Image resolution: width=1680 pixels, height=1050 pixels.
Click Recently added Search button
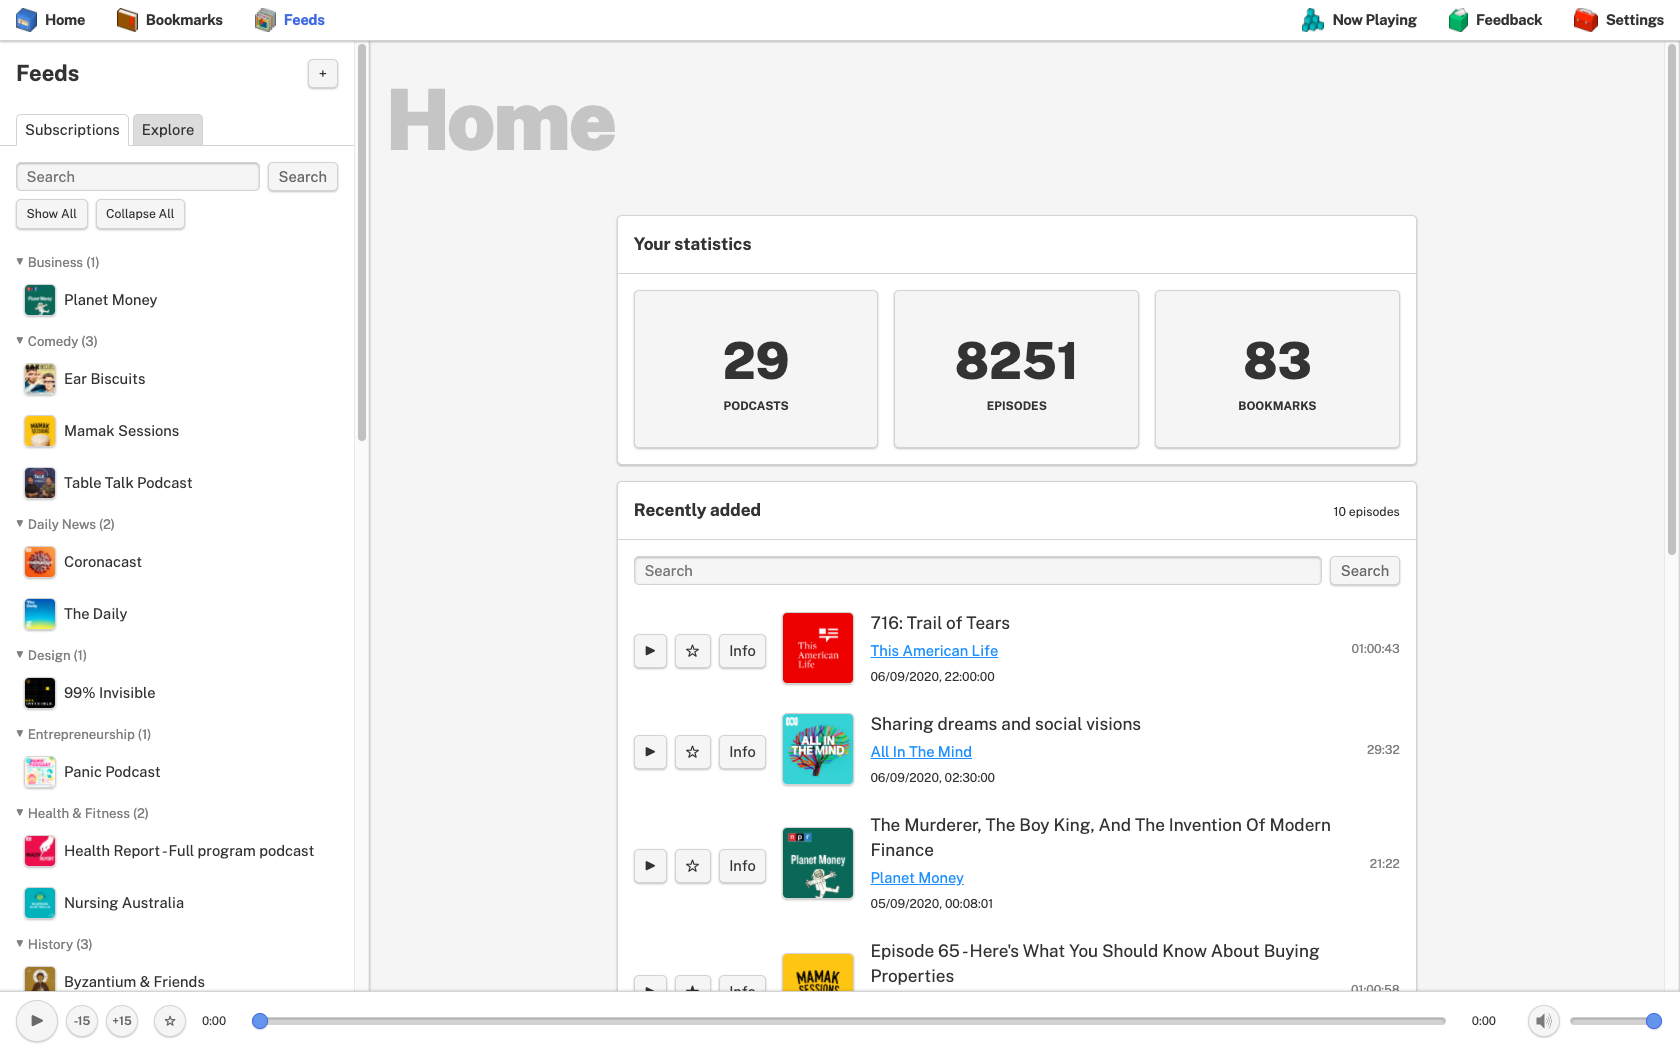pos(1365,571)
